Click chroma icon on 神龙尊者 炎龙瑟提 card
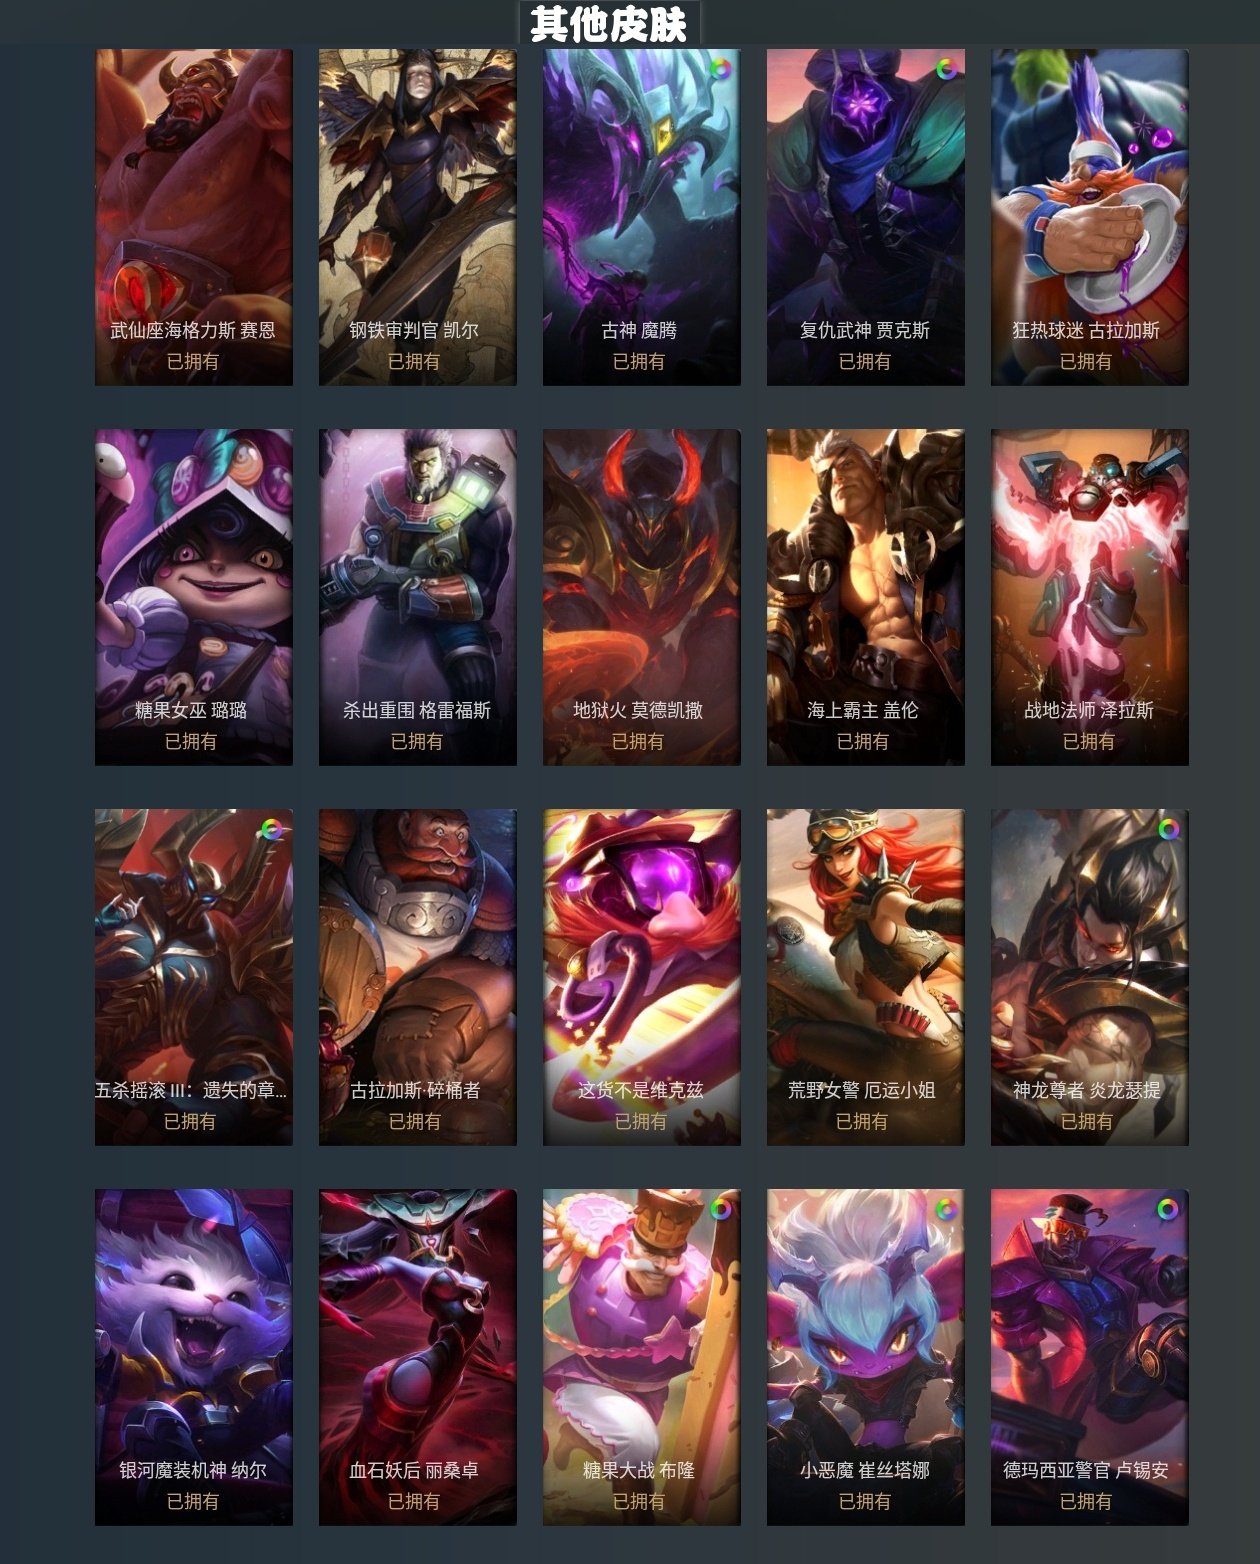 coord(1168,829)
